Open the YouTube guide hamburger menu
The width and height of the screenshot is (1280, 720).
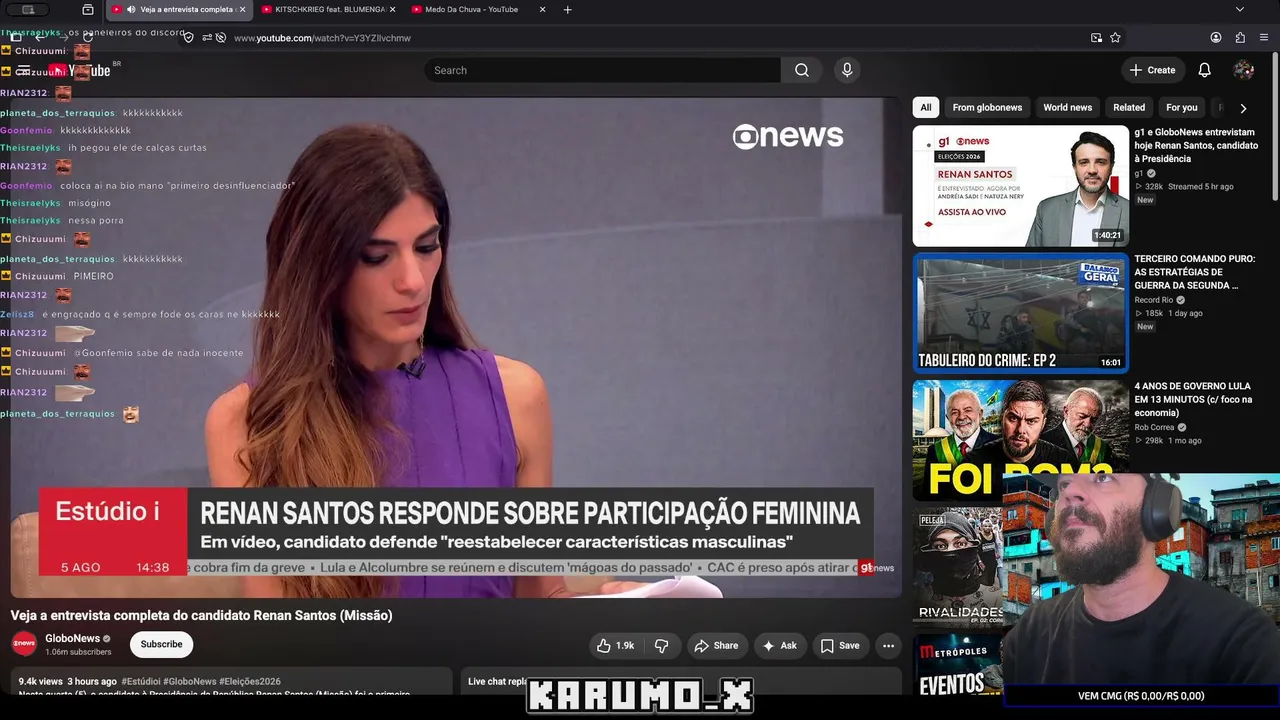(24, 70)
